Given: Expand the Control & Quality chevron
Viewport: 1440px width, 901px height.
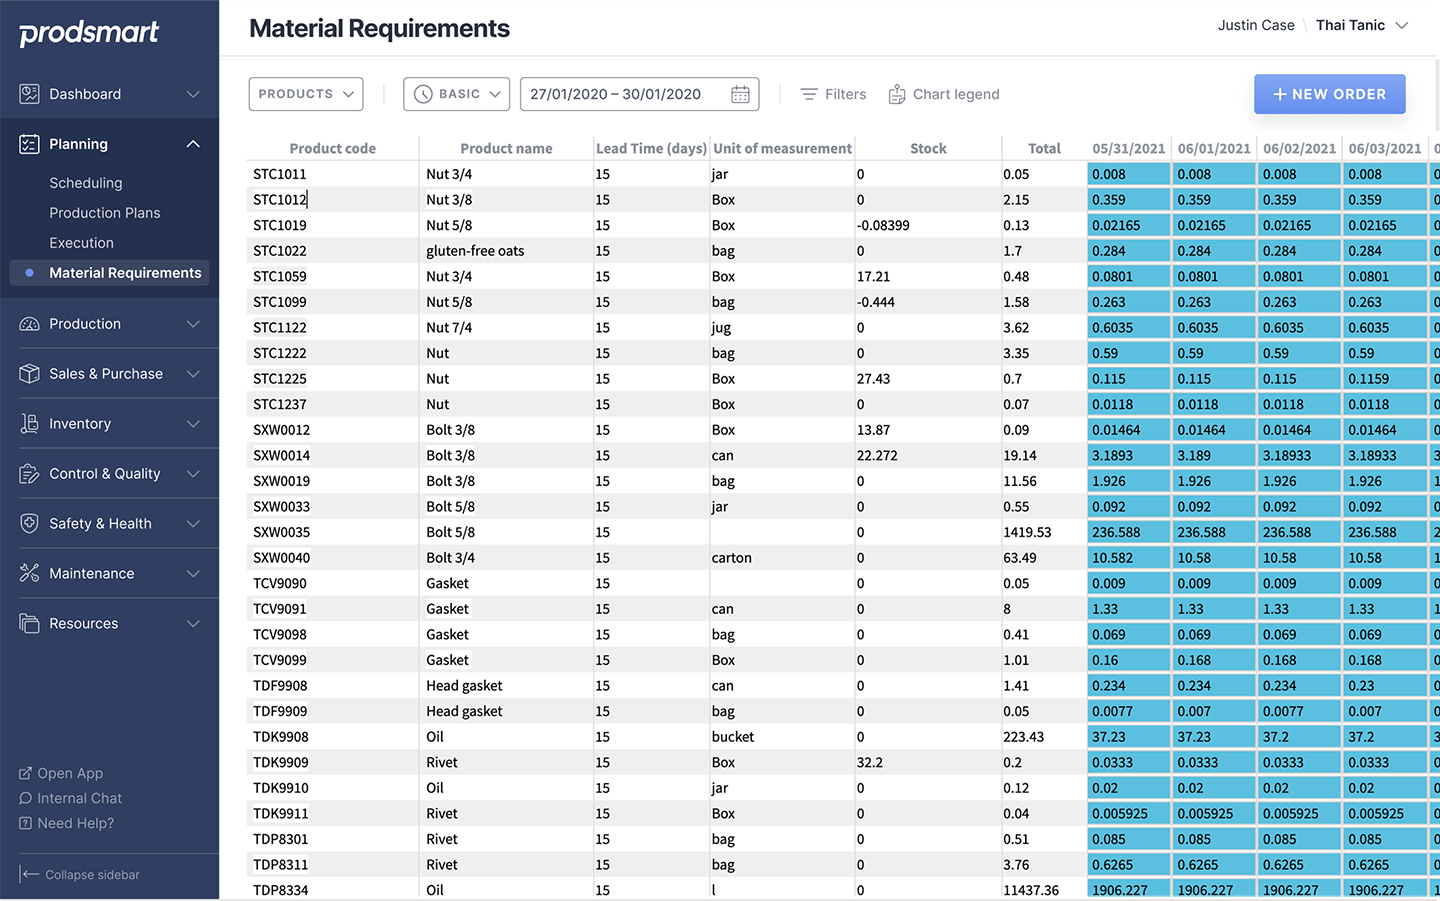Looking at the screenshot, I should pos(193,474).
